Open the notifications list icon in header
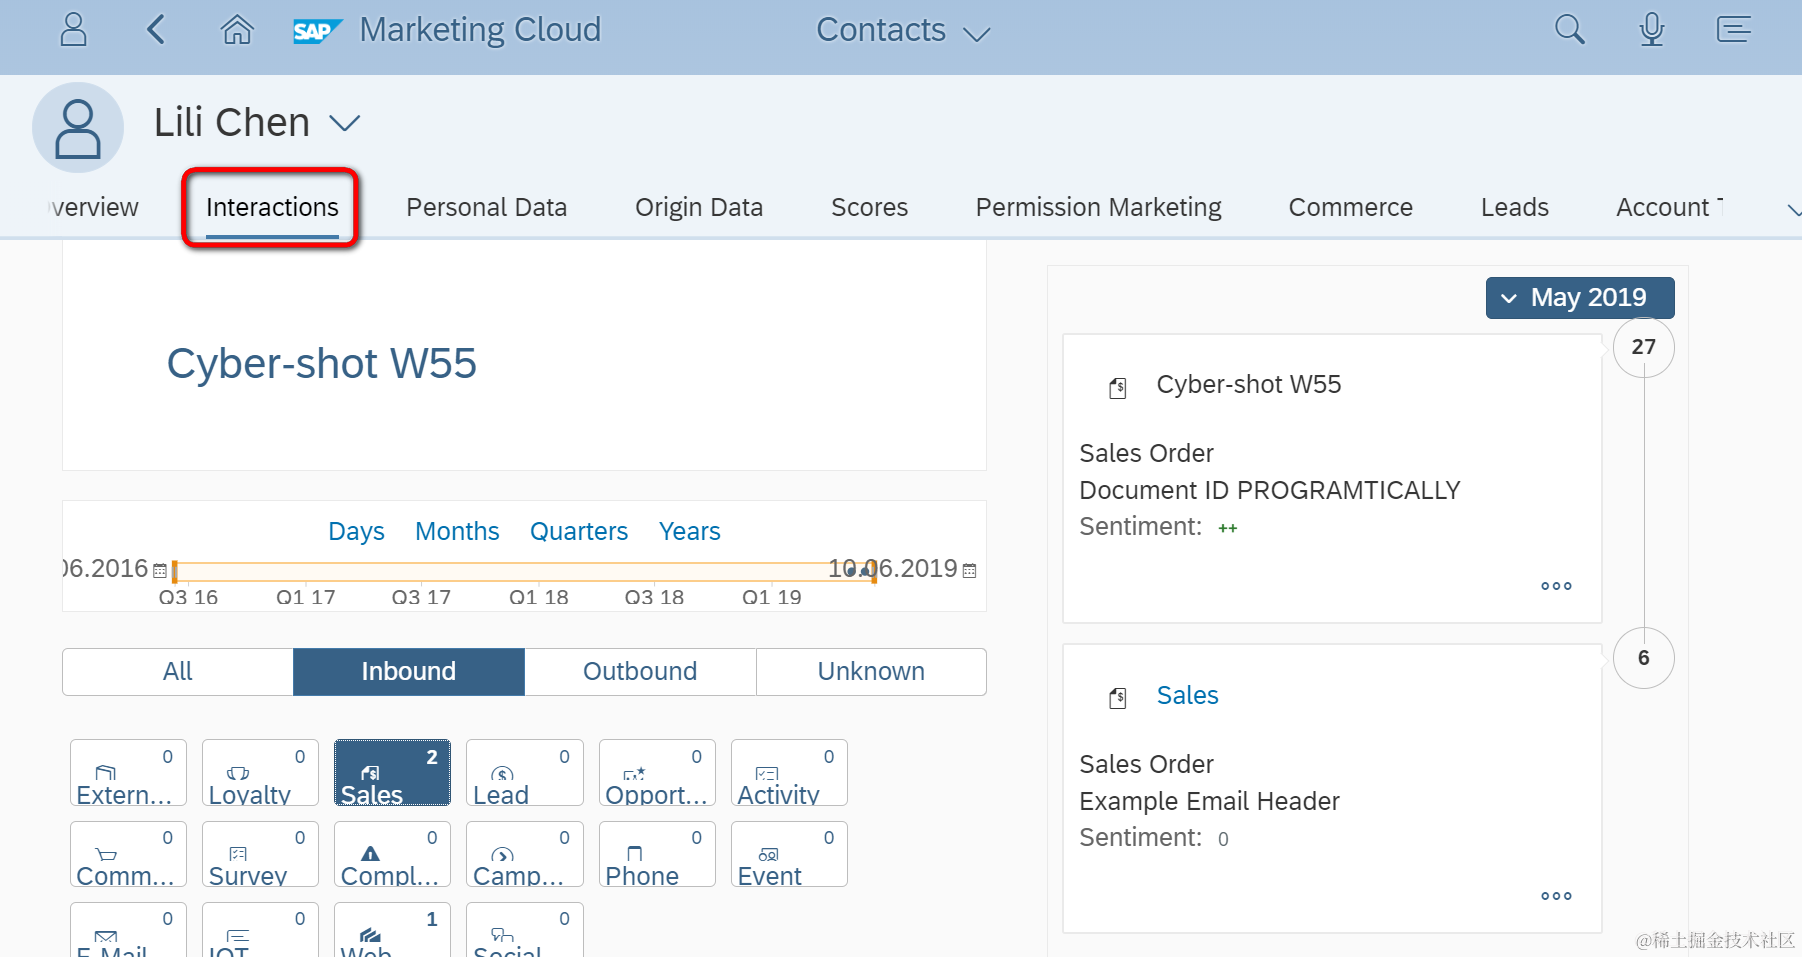The image size is (1802, 957). pyautogui.click(x=1734, y=30)
